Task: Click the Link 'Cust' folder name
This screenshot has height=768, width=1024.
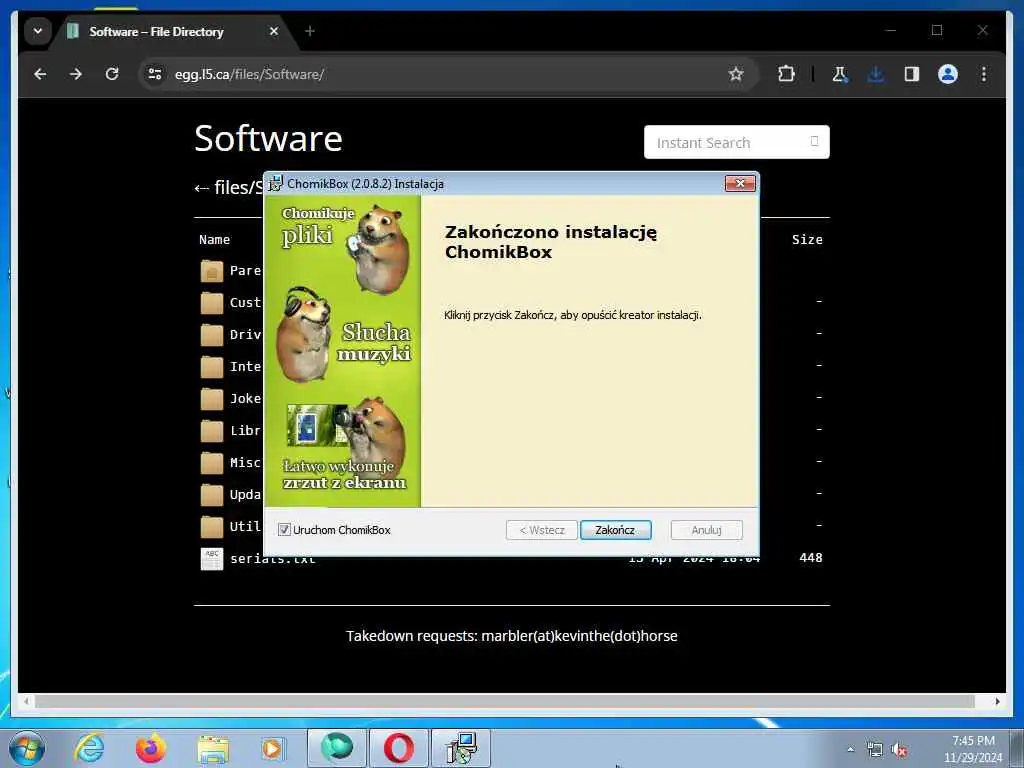Action: click(x=246, y=302)
